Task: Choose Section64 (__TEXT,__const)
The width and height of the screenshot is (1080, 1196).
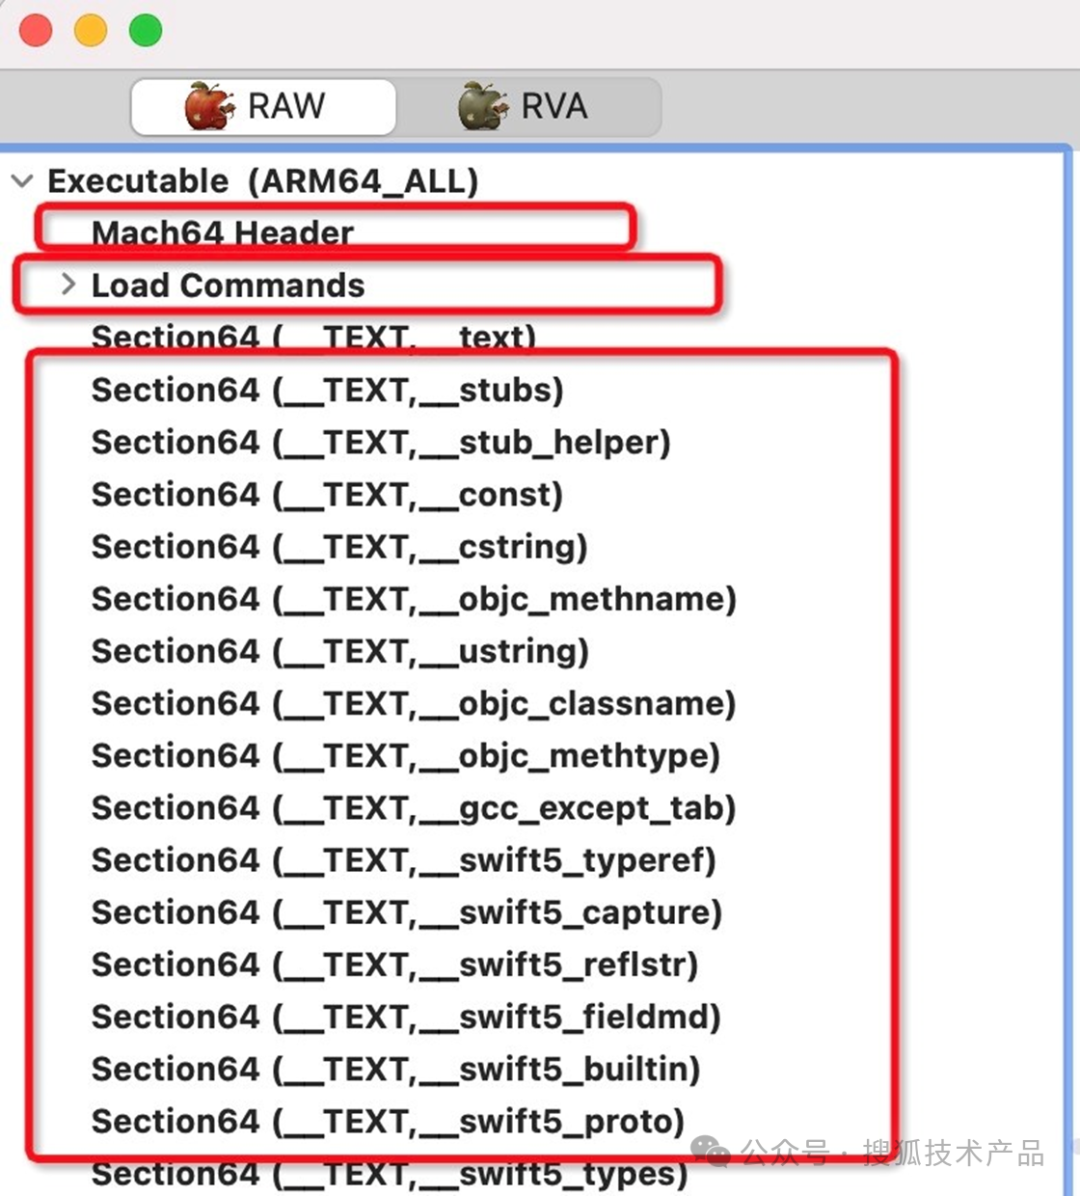Action: [x=327, y=495]
